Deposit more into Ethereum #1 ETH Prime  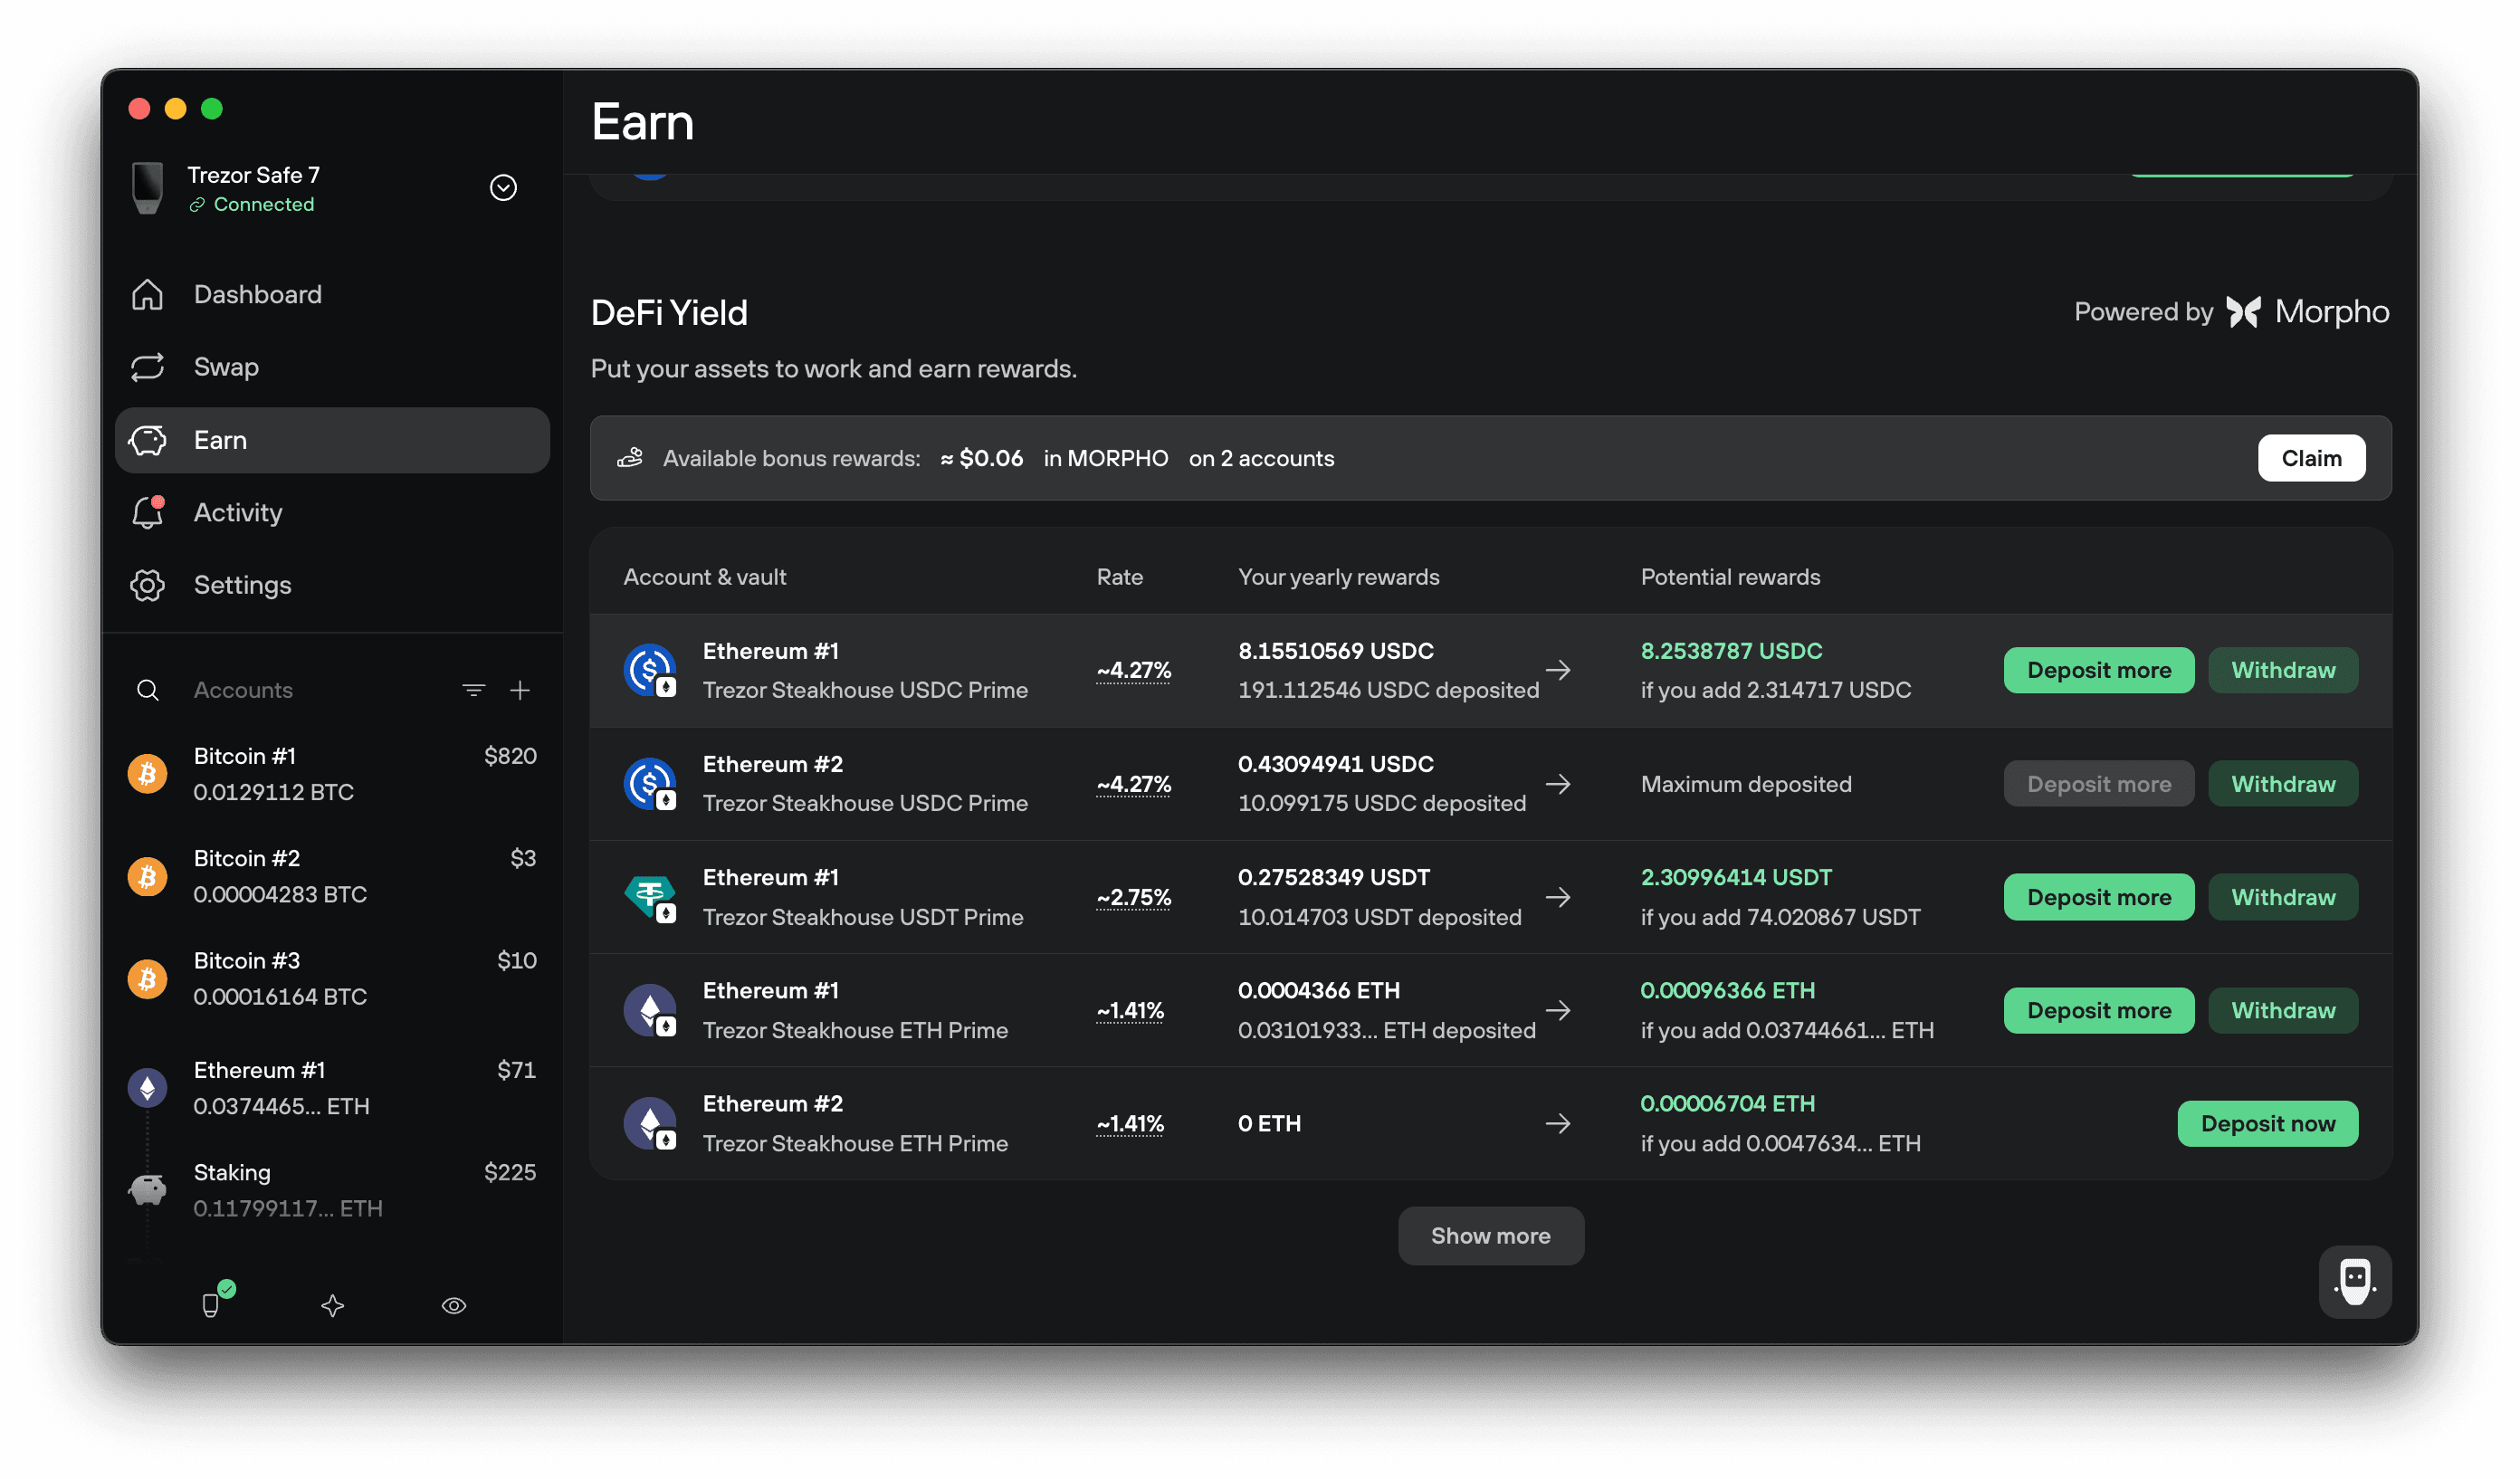(x=2099, y=1010)
